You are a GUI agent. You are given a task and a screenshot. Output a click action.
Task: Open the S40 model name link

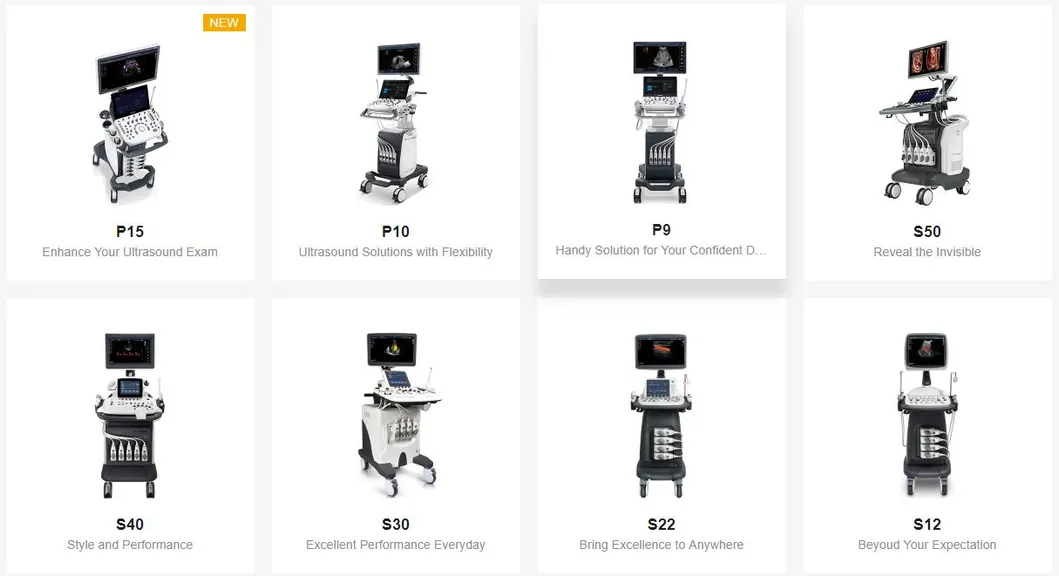pos(130,525)
